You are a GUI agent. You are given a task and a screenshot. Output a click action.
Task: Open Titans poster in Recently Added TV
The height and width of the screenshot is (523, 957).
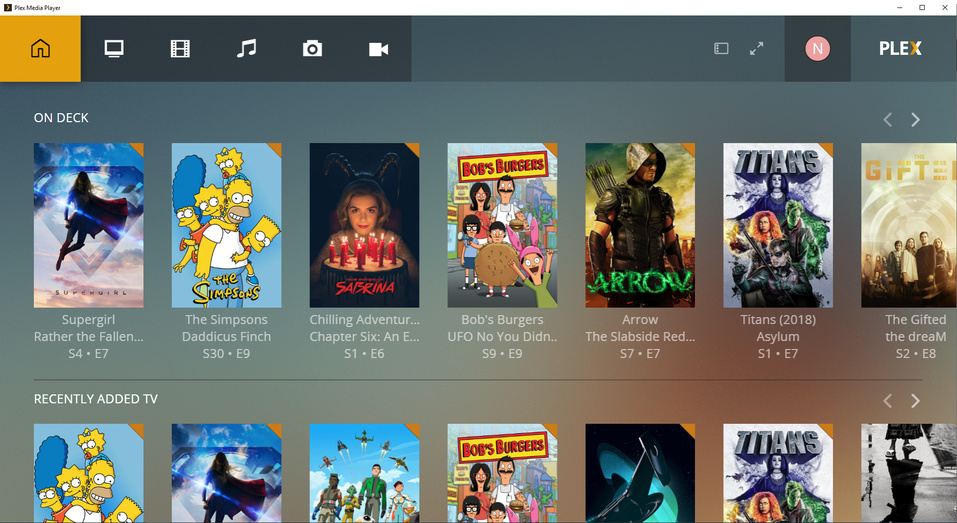[778, 473]
